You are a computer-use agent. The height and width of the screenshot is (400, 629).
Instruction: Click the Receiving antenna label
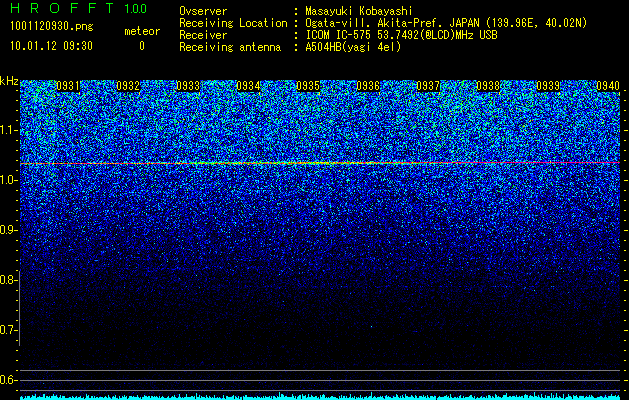pos(230,47)
